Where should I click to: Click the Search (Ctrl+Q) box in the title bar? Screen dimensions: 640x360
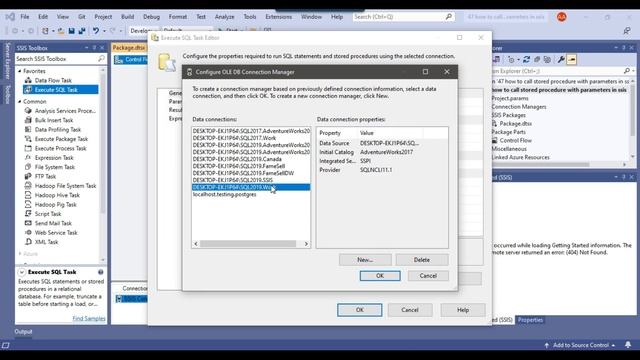coord(403,17)
